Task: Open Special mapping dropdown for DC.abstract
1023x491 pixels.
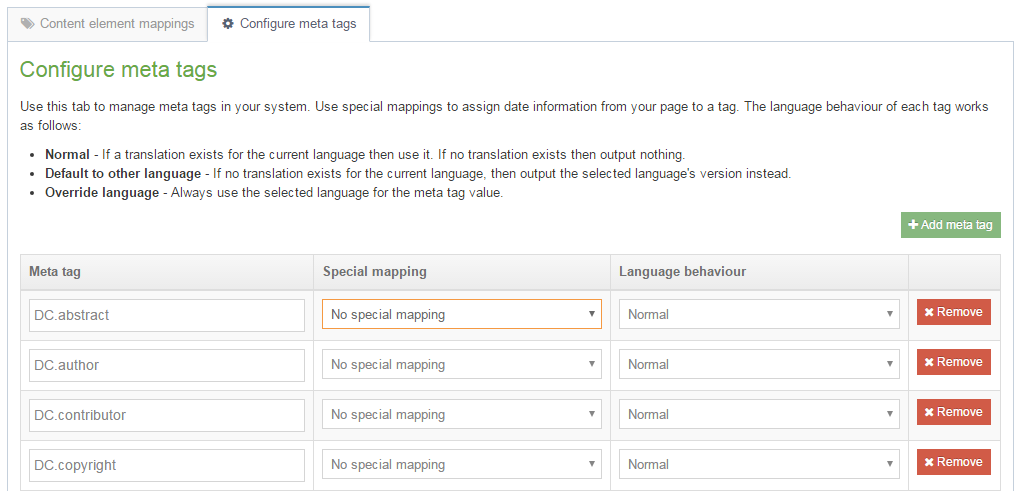Action: (461, 314)
